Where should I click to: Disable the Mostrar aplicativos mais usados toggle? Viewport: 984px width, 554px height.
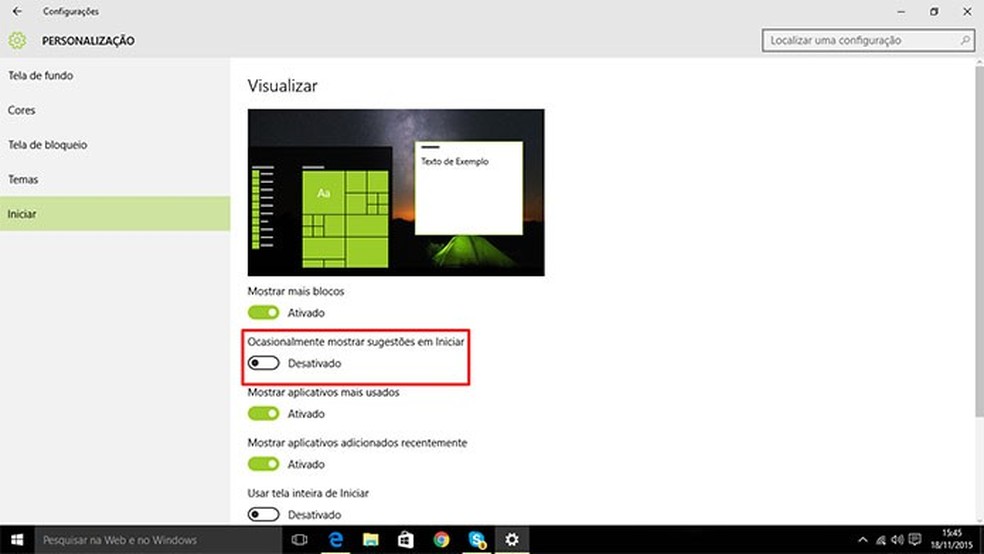[264, 413]
